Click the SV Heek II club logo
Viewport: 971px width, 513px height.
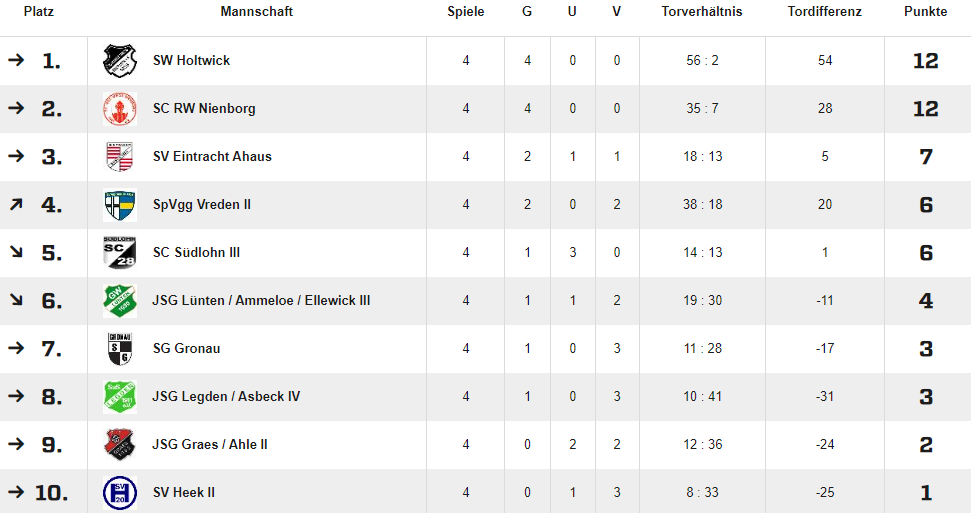119,493
